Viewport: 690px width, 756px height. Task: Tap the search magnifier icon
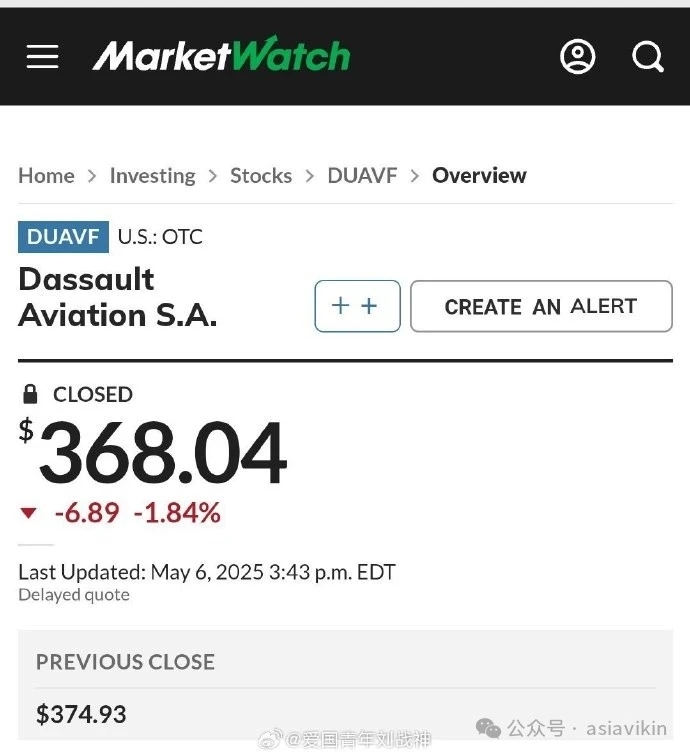coord(648,57)
